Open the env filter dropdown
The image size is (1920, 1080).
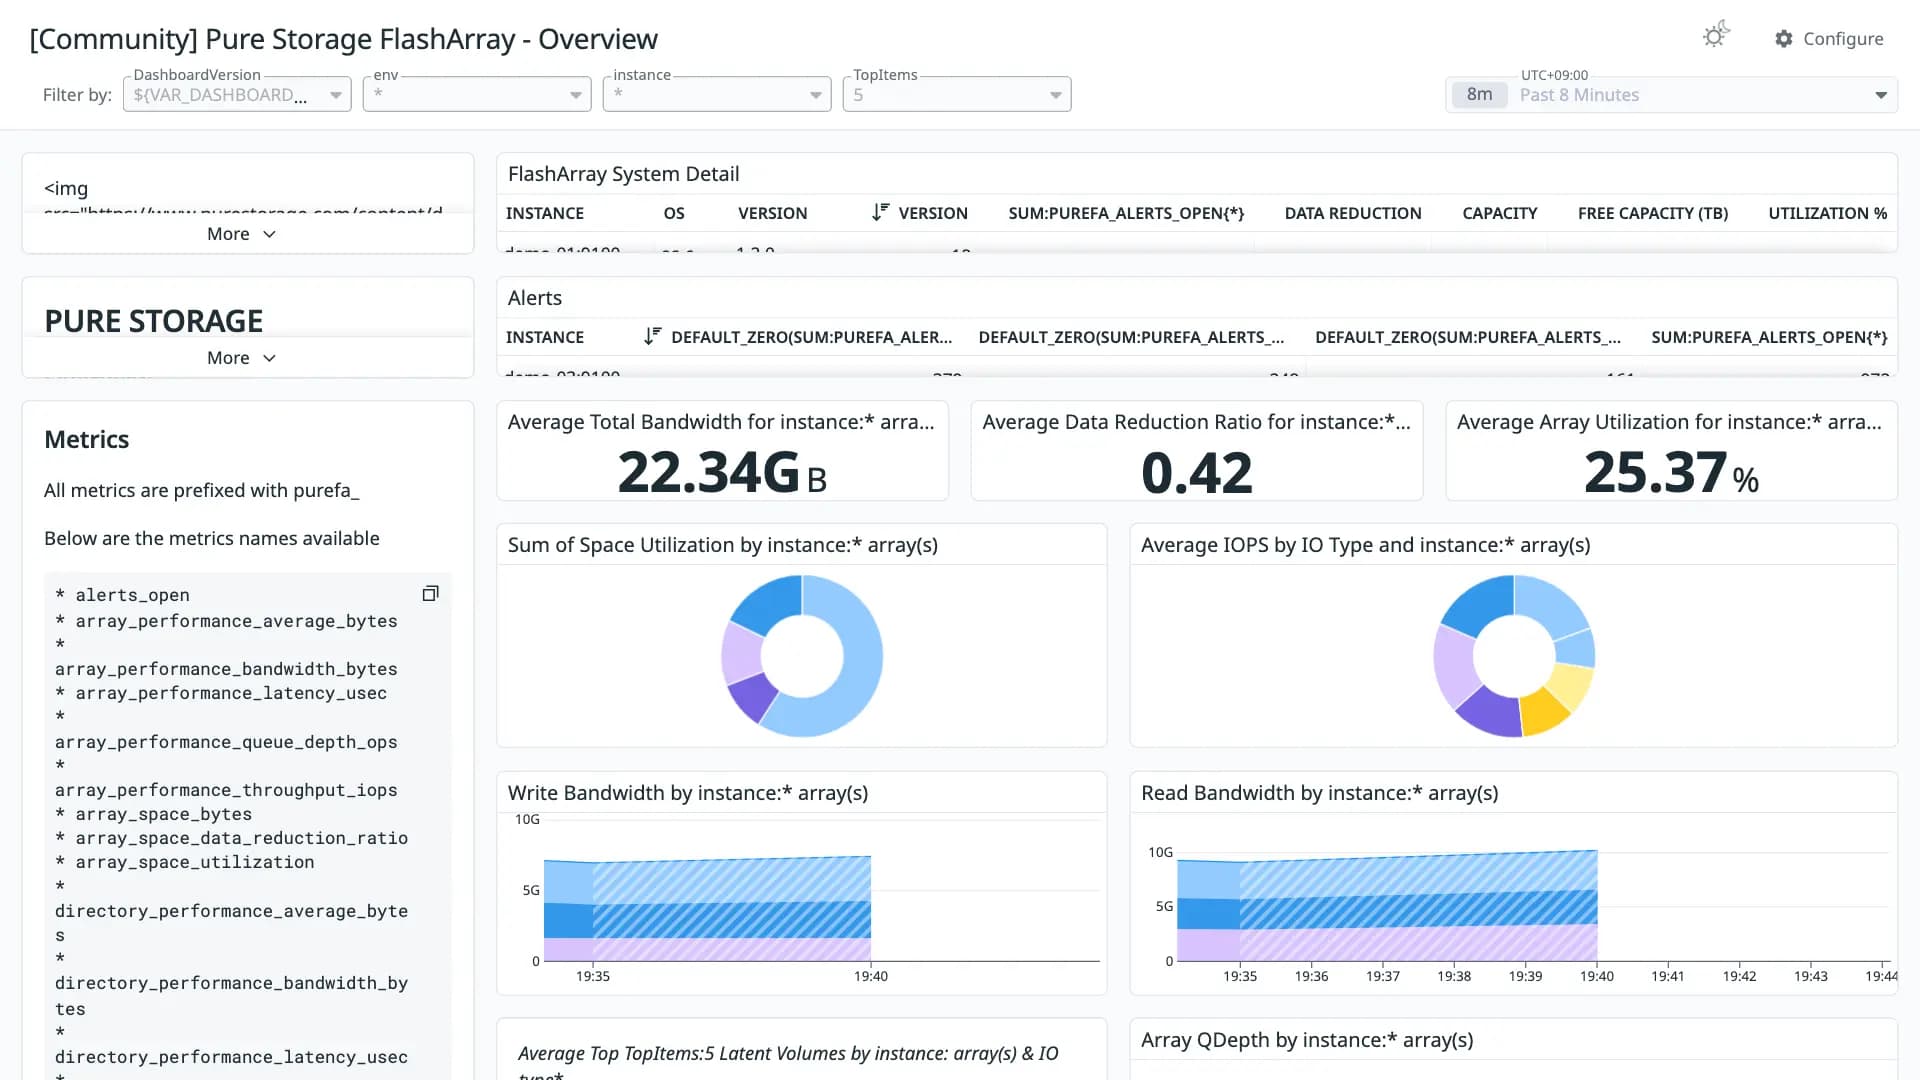point(477,94)
